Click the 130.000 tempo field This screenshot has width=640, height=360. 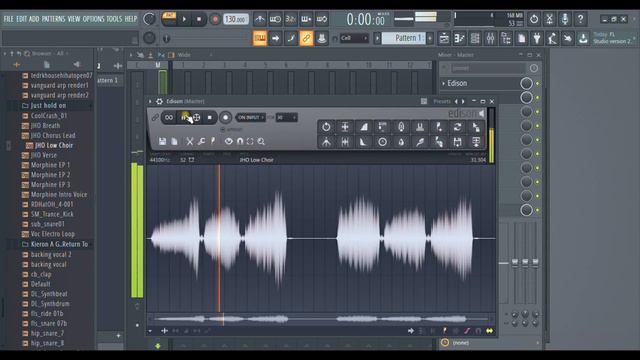(x=236, y=19)
